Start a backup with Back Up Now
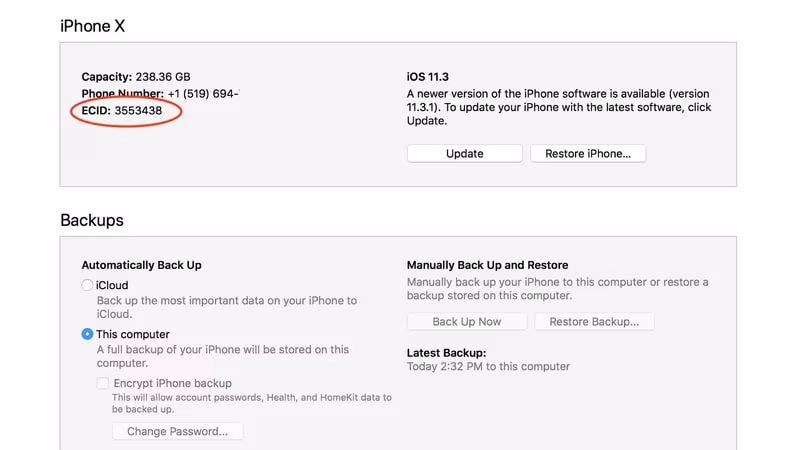 pyautogui.click(x=466, y=322)
